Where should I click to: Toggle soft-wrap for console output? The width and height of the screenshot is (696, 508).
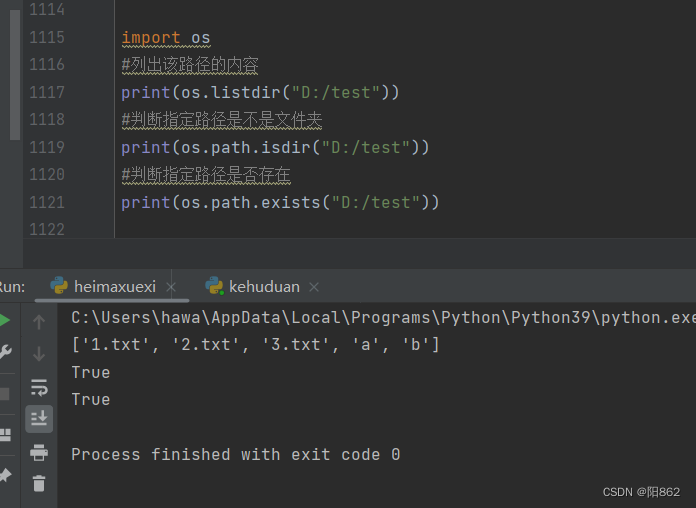point(39,387)
